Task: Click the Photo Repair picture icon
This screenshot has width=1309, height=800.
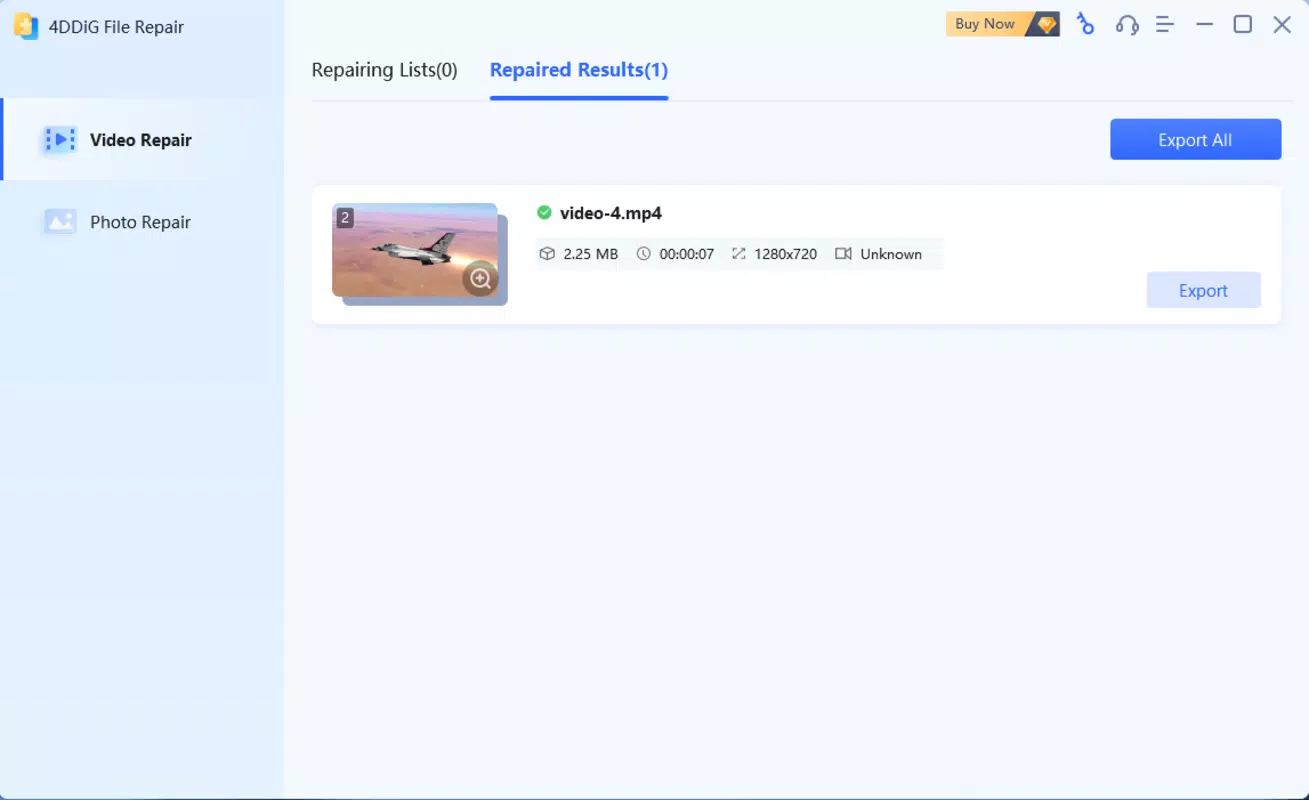Action: click(60, 222)
